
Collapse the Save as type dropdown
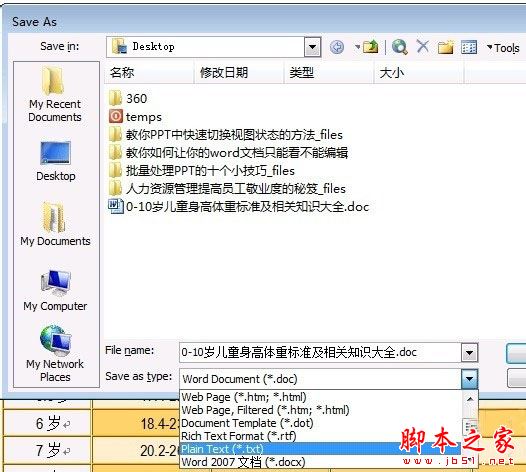[x=469, y=379]
